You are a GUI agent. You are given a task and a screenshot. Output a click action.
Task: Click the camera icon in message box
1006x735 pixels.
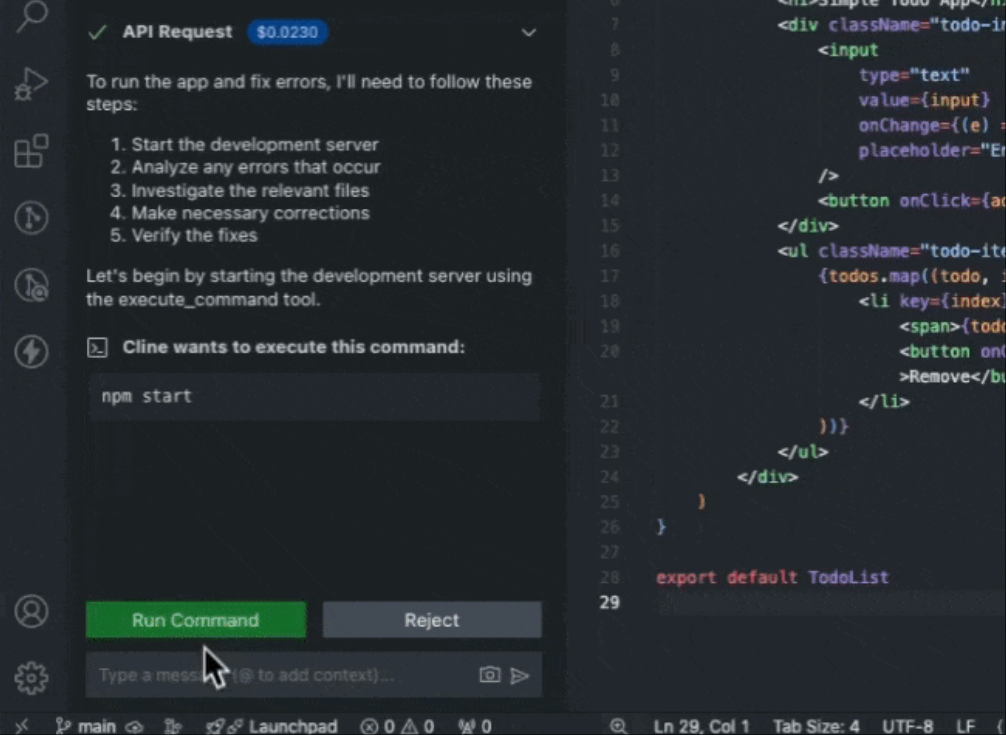tap(489, 675)
